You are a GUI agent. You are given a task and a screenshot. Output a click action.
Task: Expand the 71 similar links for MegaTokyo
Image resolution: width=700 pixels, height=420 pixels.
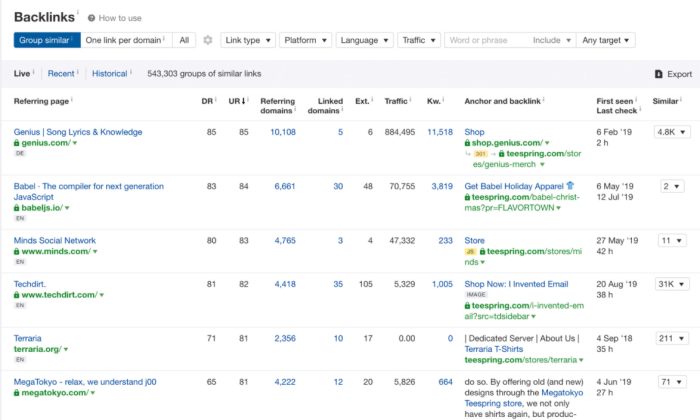pos(671,382)
